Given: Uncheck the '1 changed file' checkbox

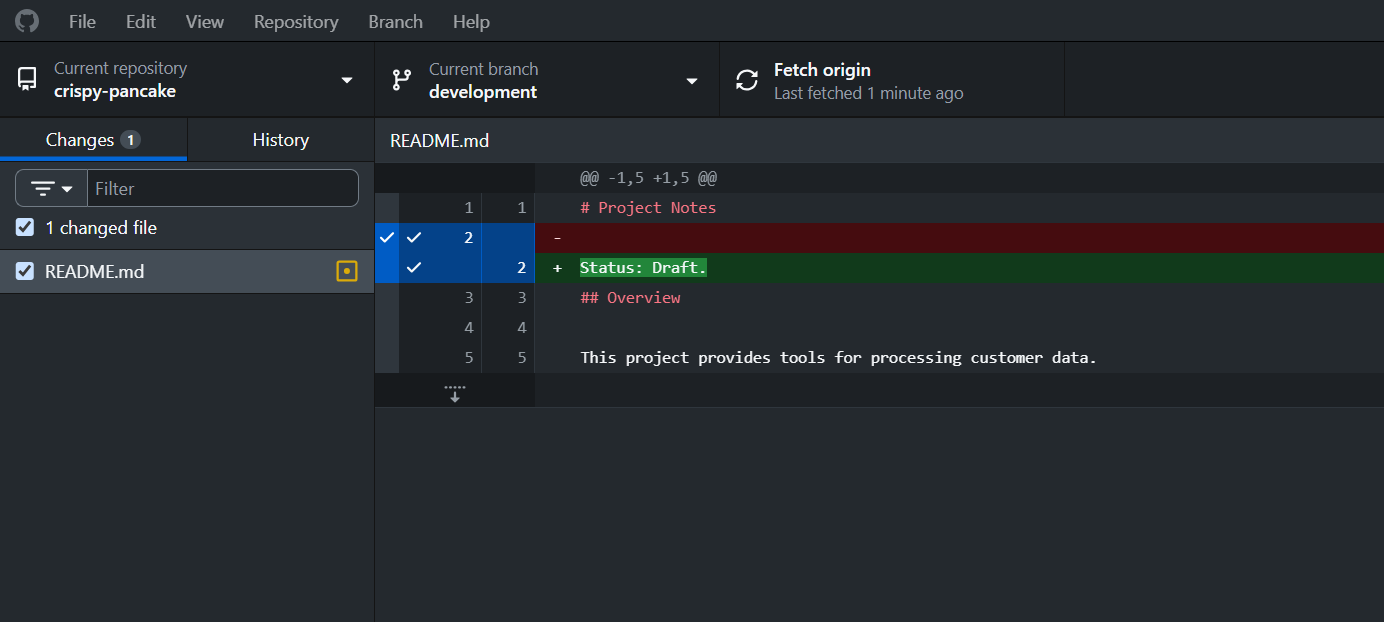Looking at the screenshot, I should click(25, 228).
